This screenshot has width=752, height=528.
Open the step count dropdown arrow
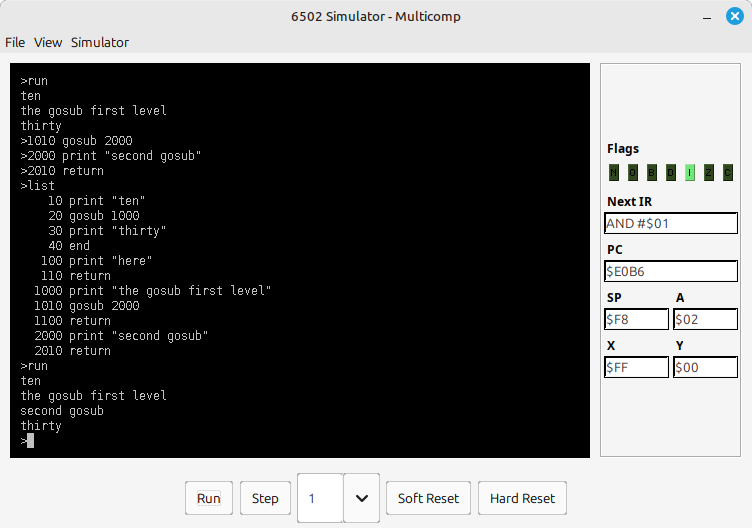coord(361,498)
